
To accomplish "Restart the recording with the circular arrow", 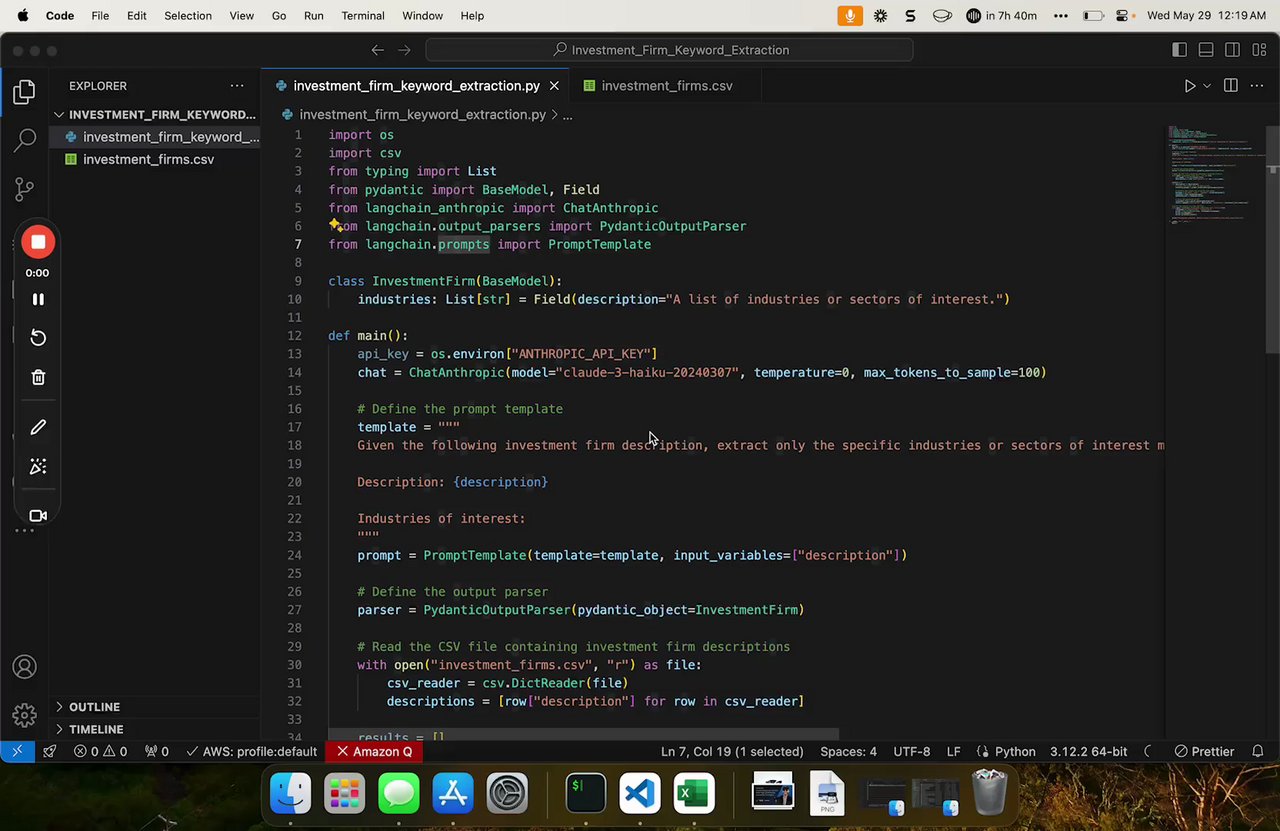I will click(x=38, y=338).
